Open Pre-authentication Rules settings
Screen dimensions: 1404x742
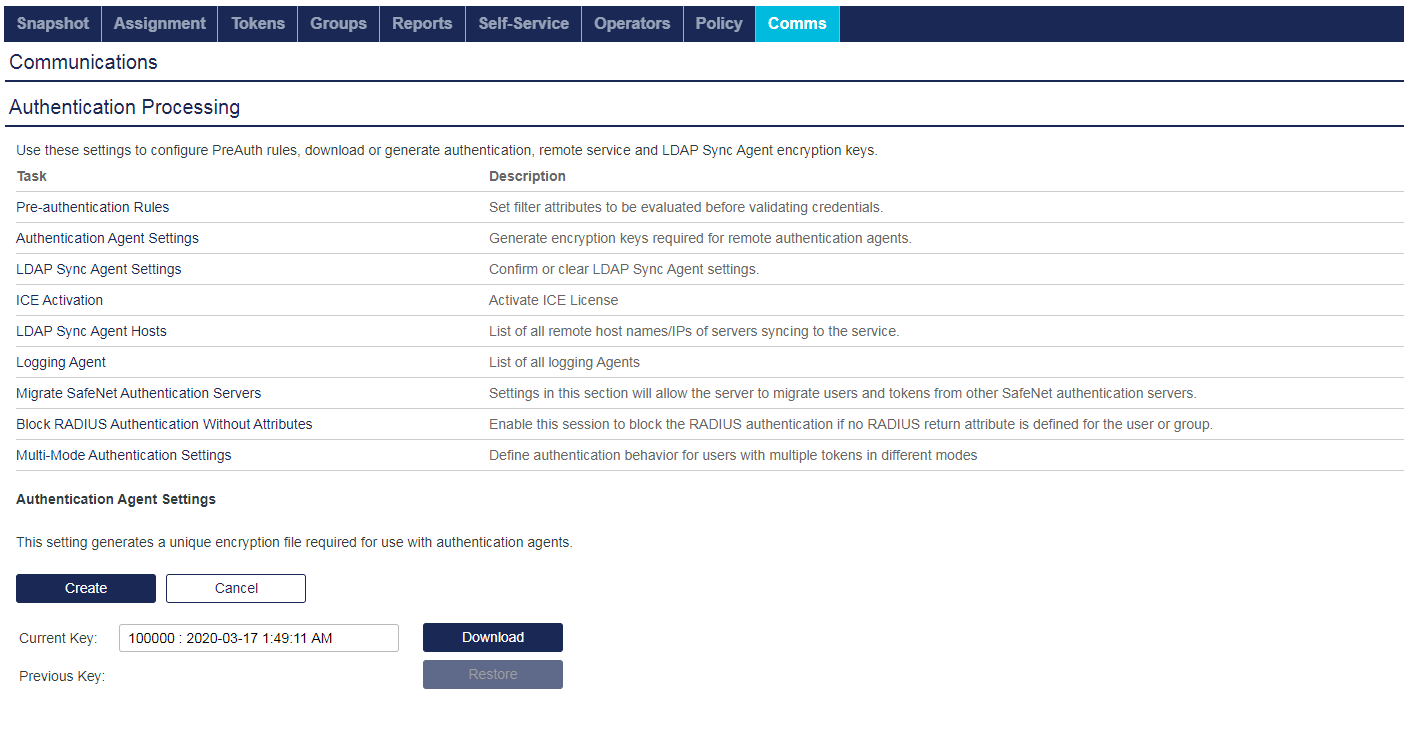tap(92, 207)
